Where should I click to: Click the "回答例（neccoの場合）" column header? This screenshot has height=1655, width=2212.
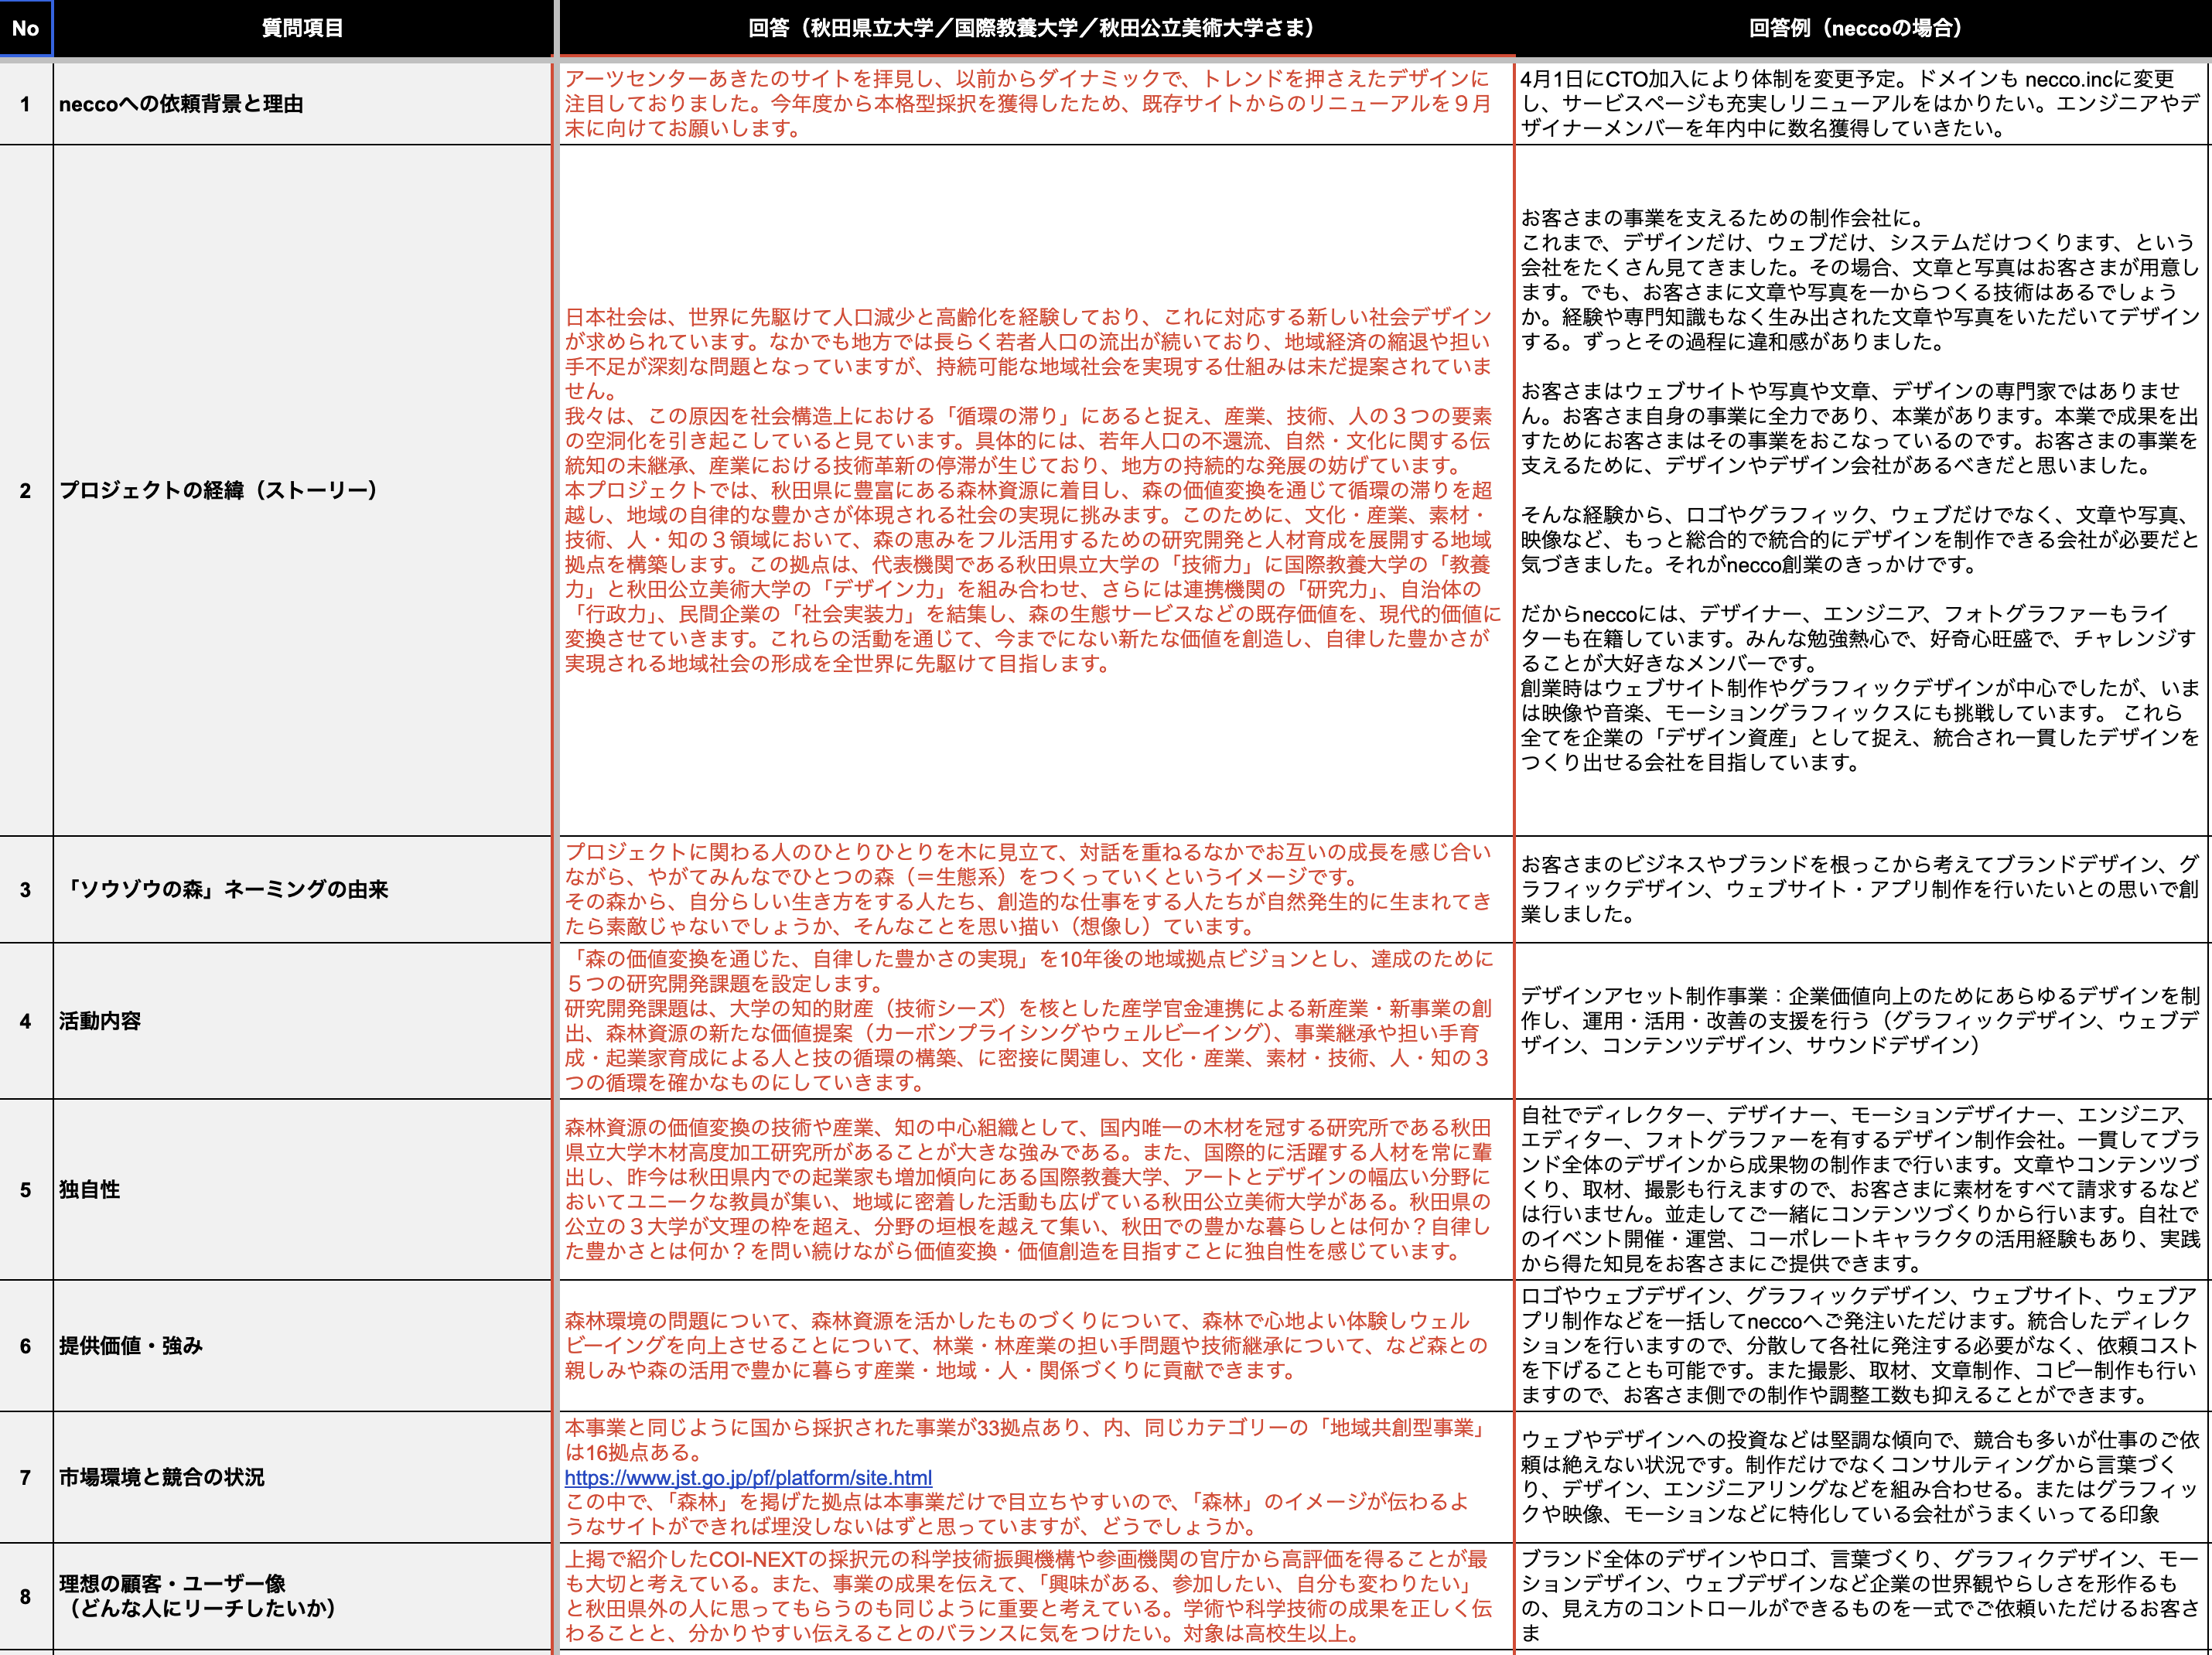tap(1862, 28)
